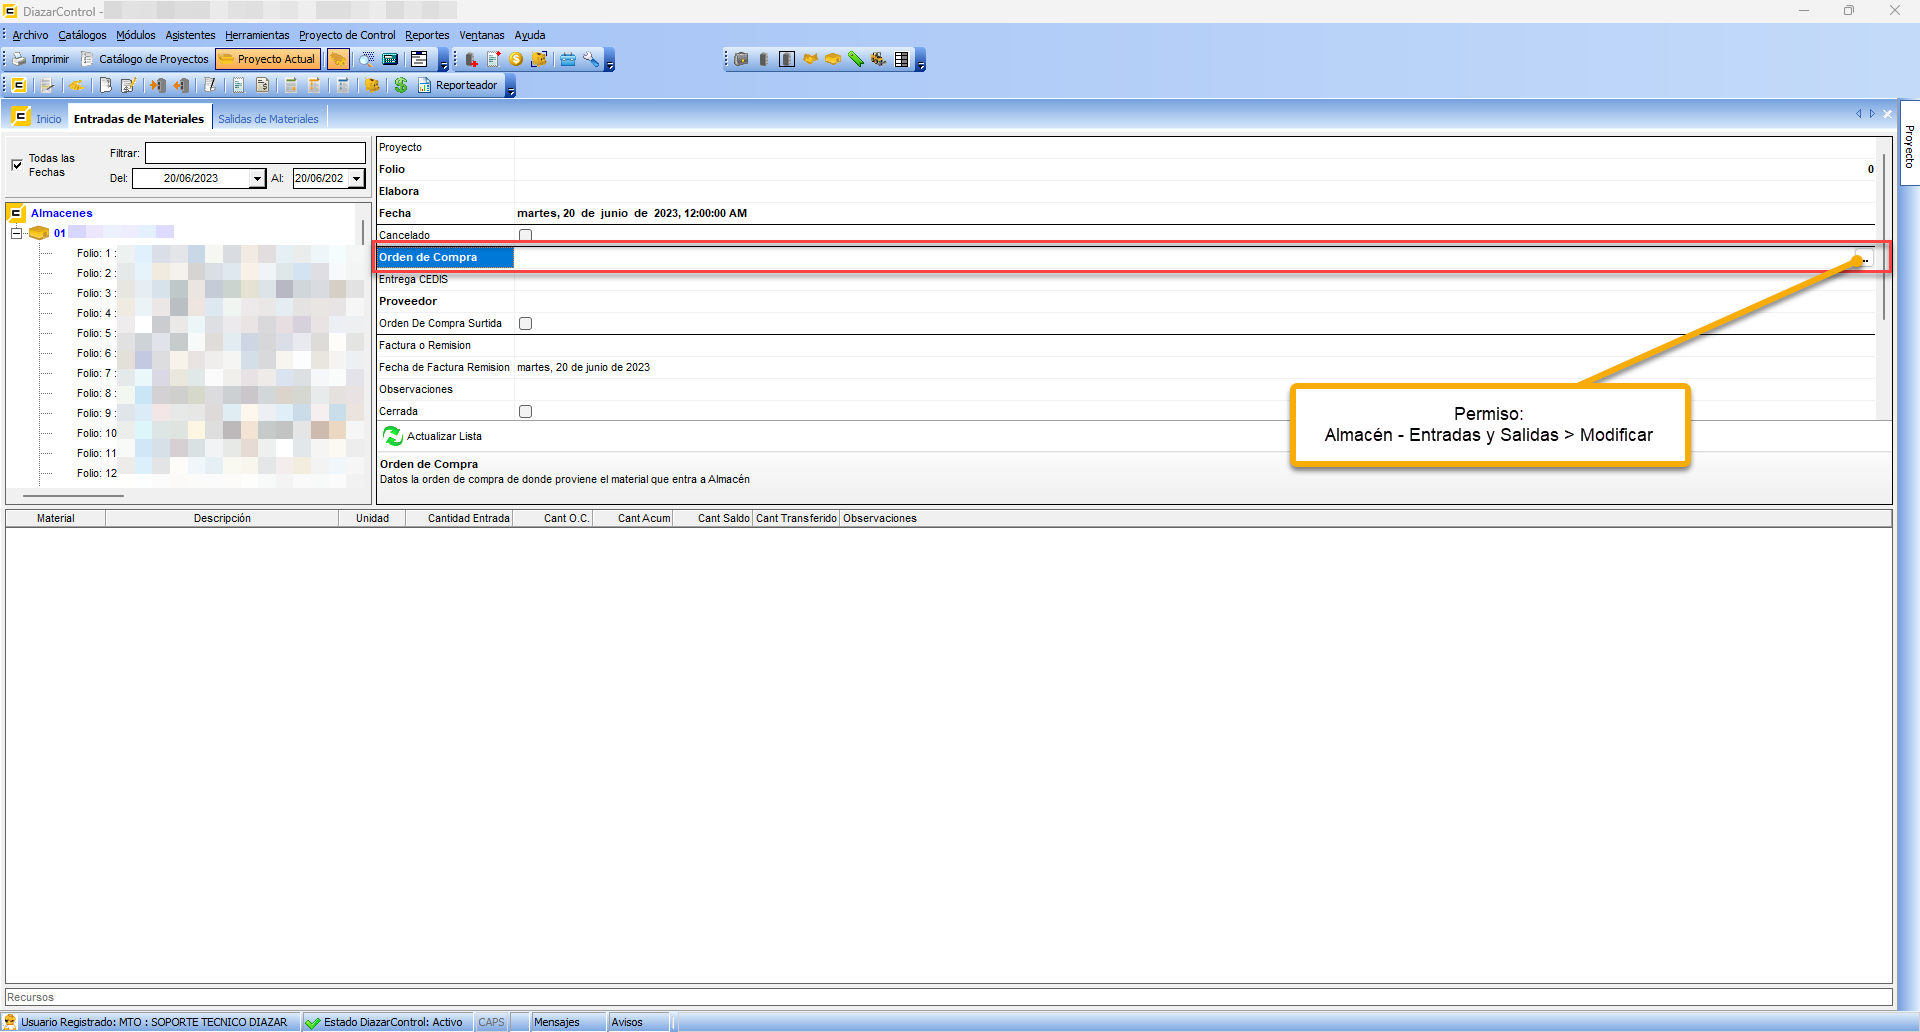Click the green refresh Actualizar Lista icon
Viewport: 1920px width, 1032px height.
393,436
